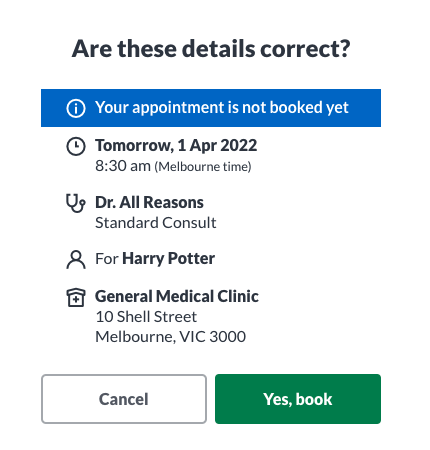430x450 pixels.
Task: Click the patient name Harry Potter
Action: [168, 259]
